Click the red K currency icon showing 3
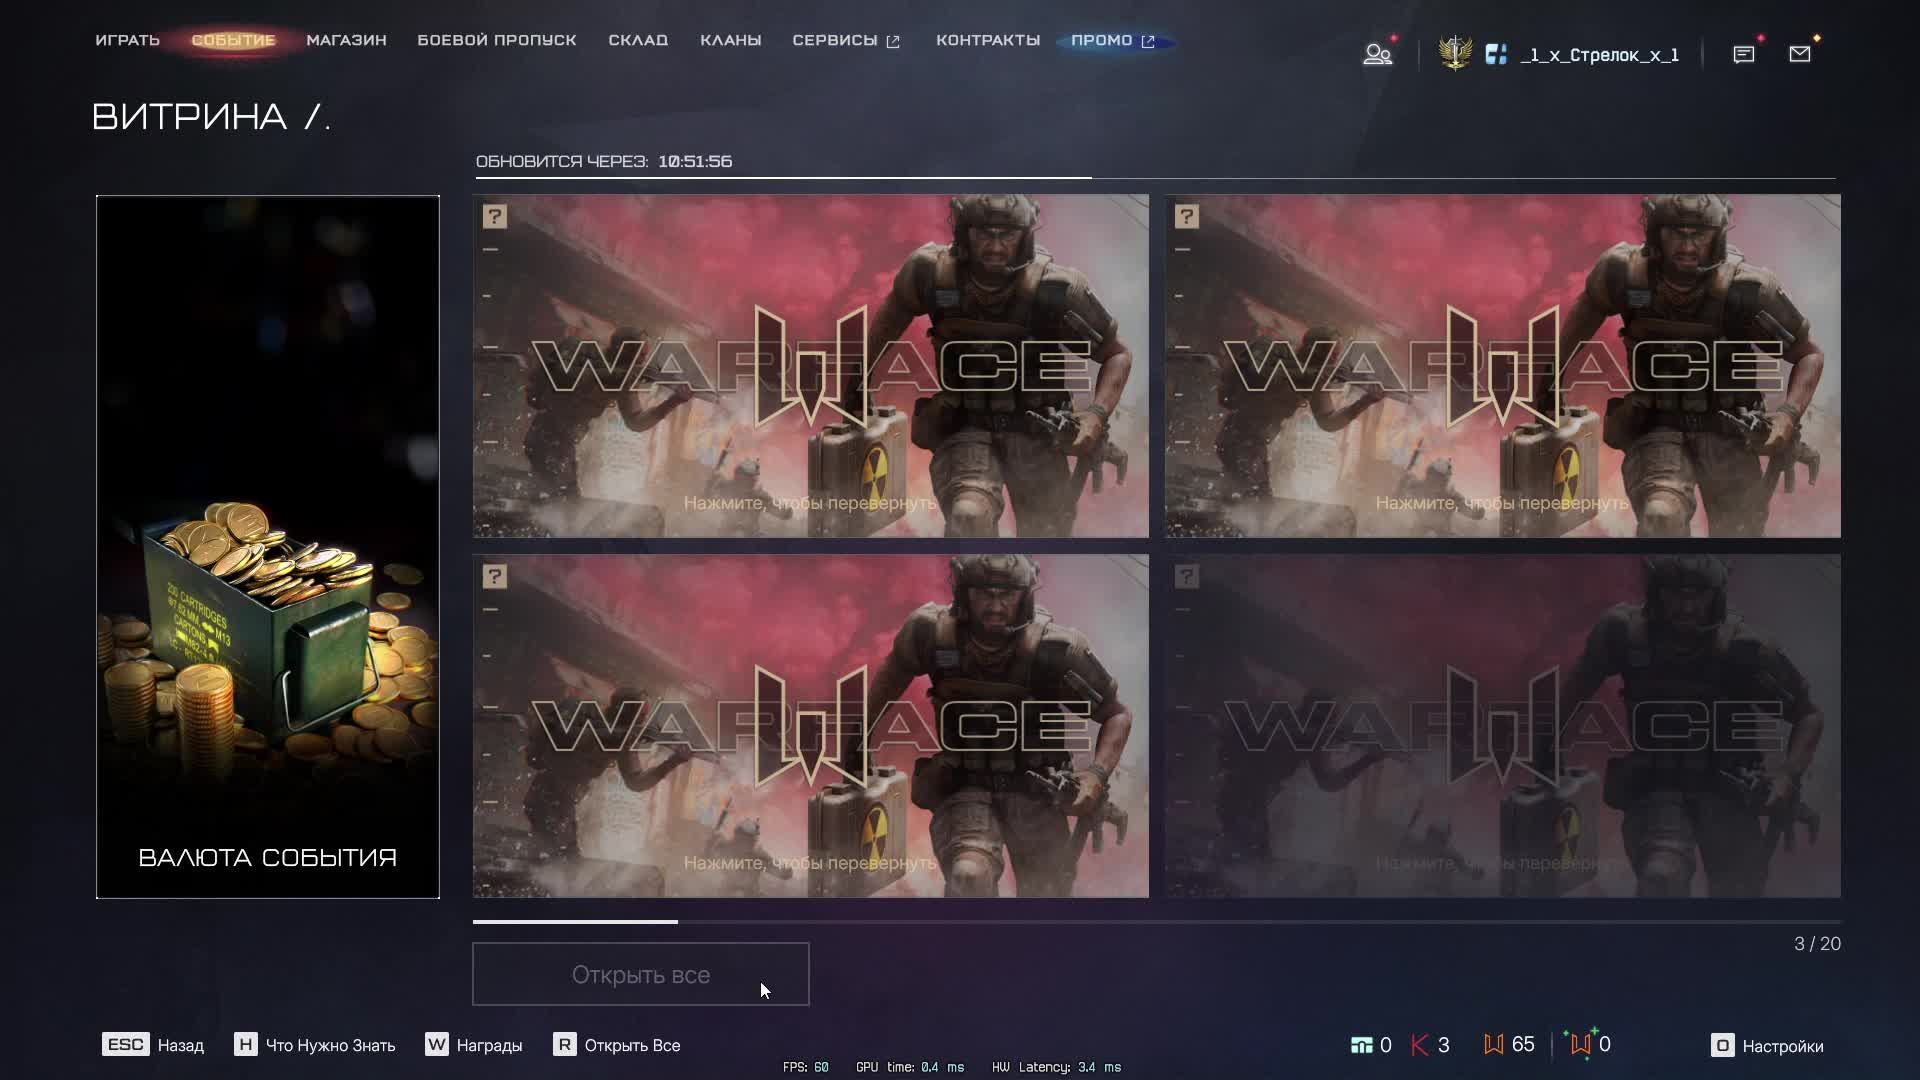 [1419, 1045]
